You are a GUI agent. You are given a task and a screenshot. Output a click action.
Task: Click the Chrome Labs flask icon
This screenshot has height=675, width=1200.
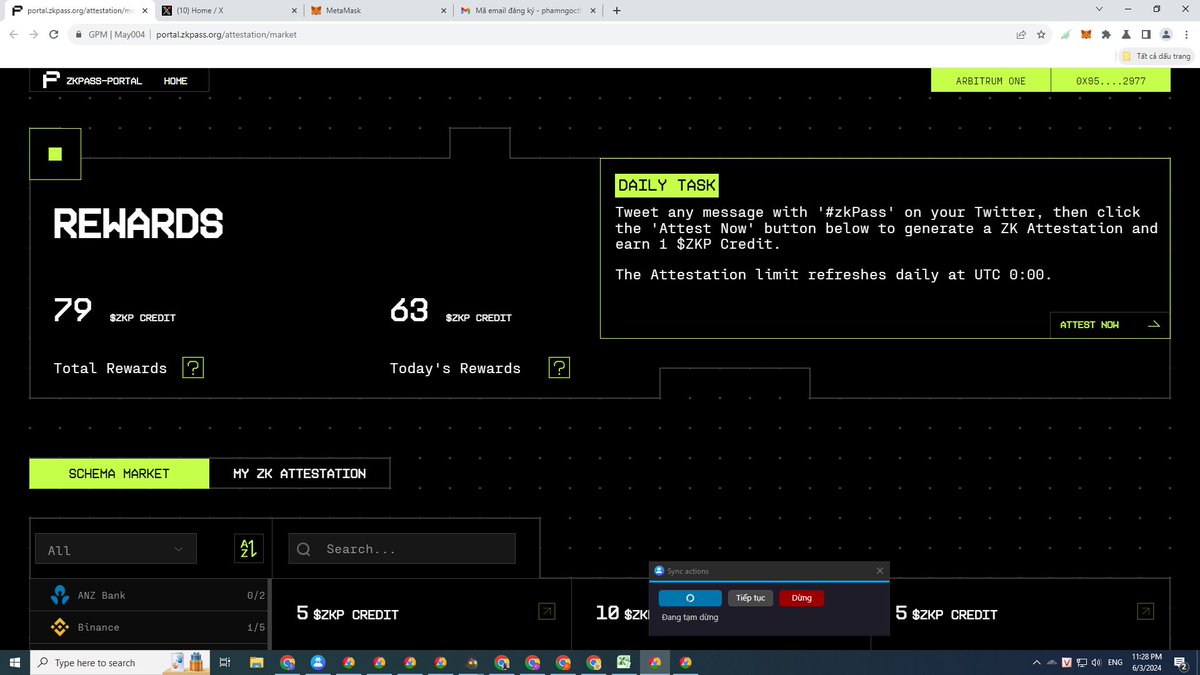pyautogui.click(x=1126, y=34)
